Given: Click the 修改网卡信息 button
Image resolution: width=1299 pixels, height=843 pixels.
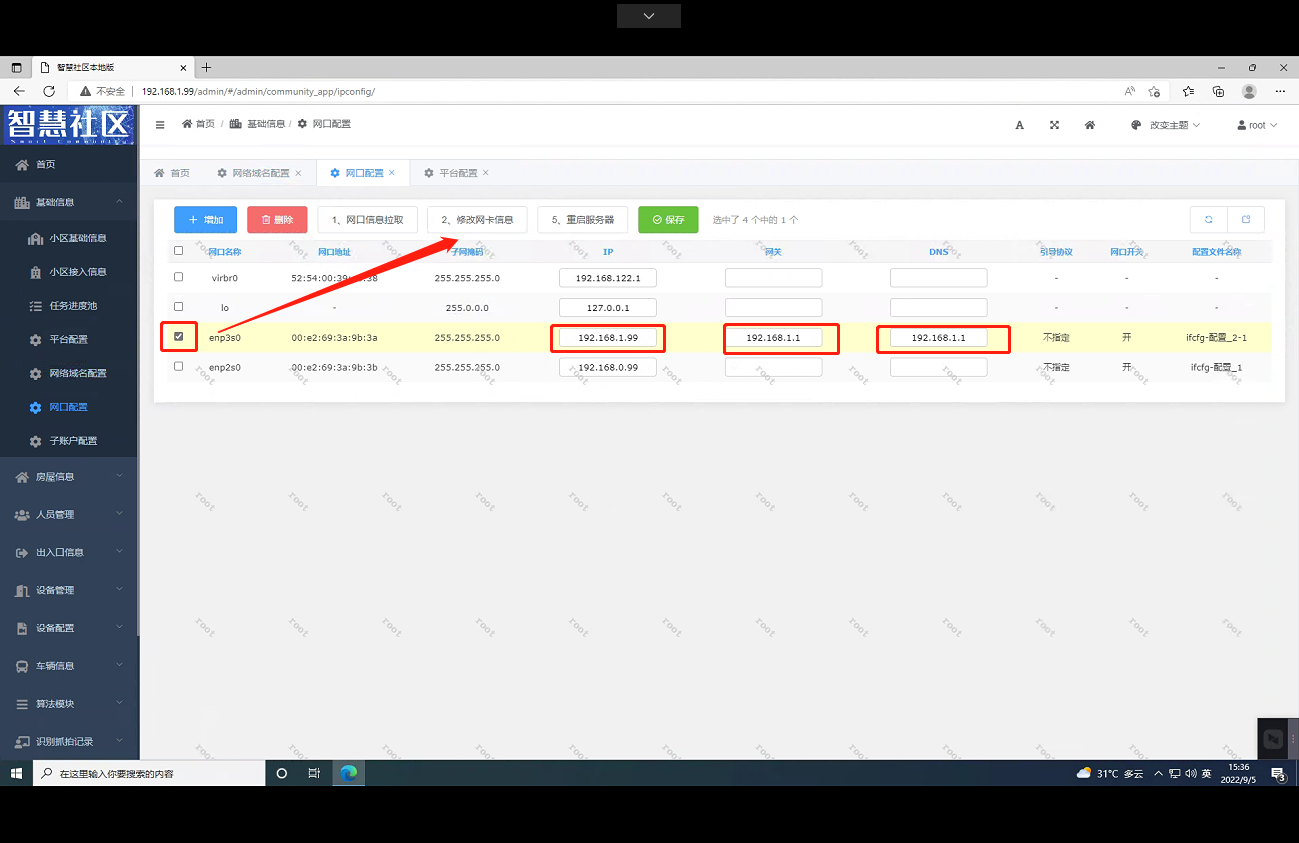Looking at the screenshot, I should click(477, 220).
